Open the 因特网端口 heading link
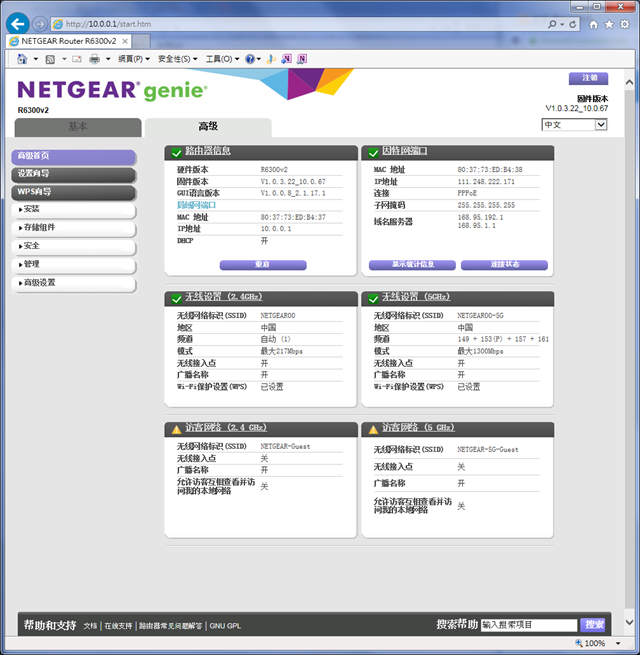This screenshot has width=640, height=655. point(404,151)
